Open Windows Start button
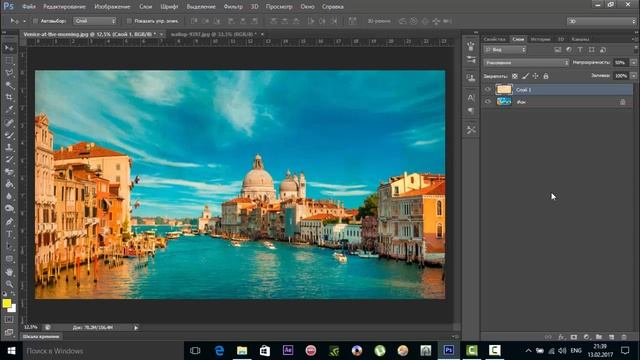Image resolution: width=640 pixels, height=360 pixels. point(11,351)
